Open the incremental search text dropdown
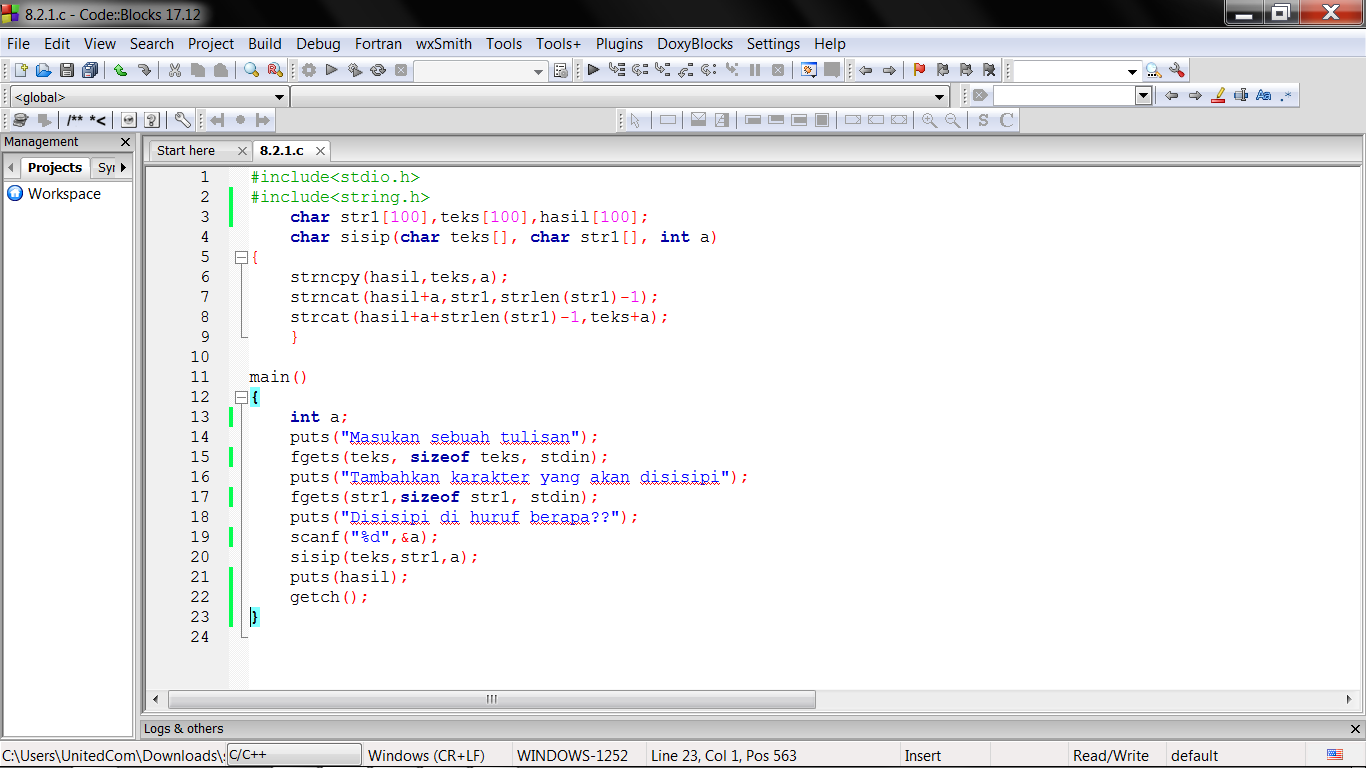 tap(1143, 95)
